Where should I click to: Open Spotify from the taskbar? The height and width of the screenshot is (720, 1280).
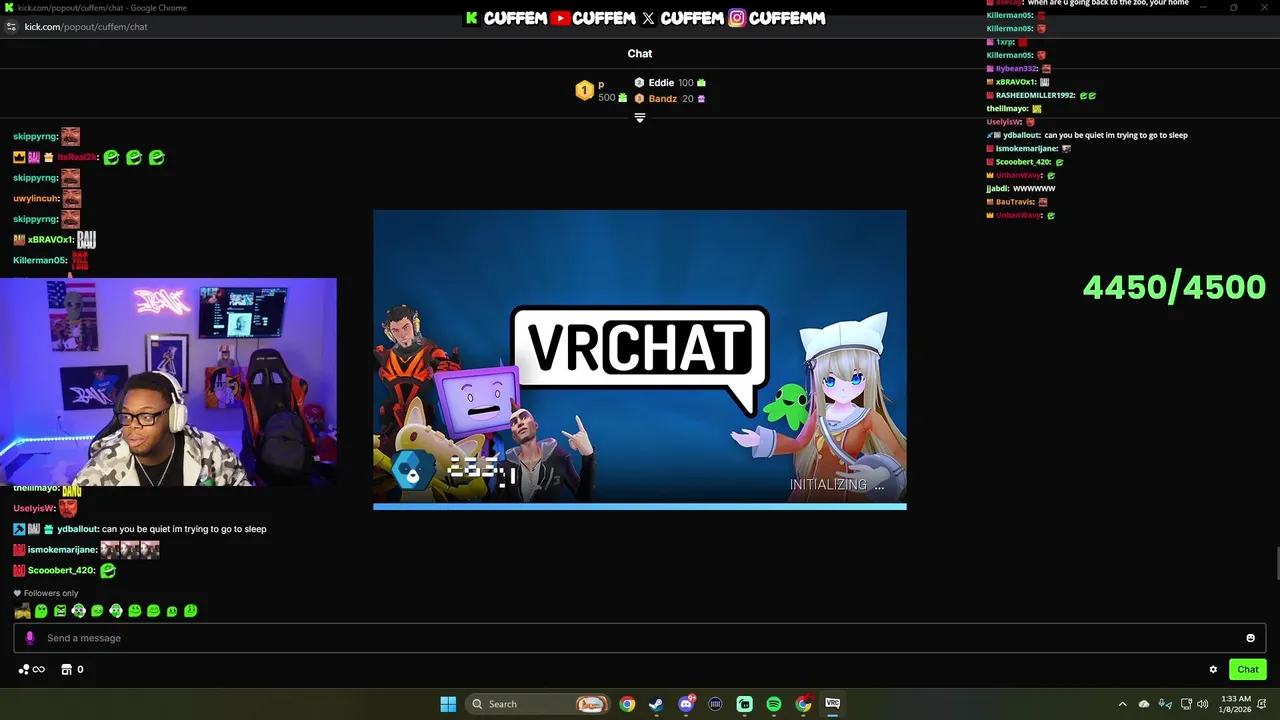[774, 704]
